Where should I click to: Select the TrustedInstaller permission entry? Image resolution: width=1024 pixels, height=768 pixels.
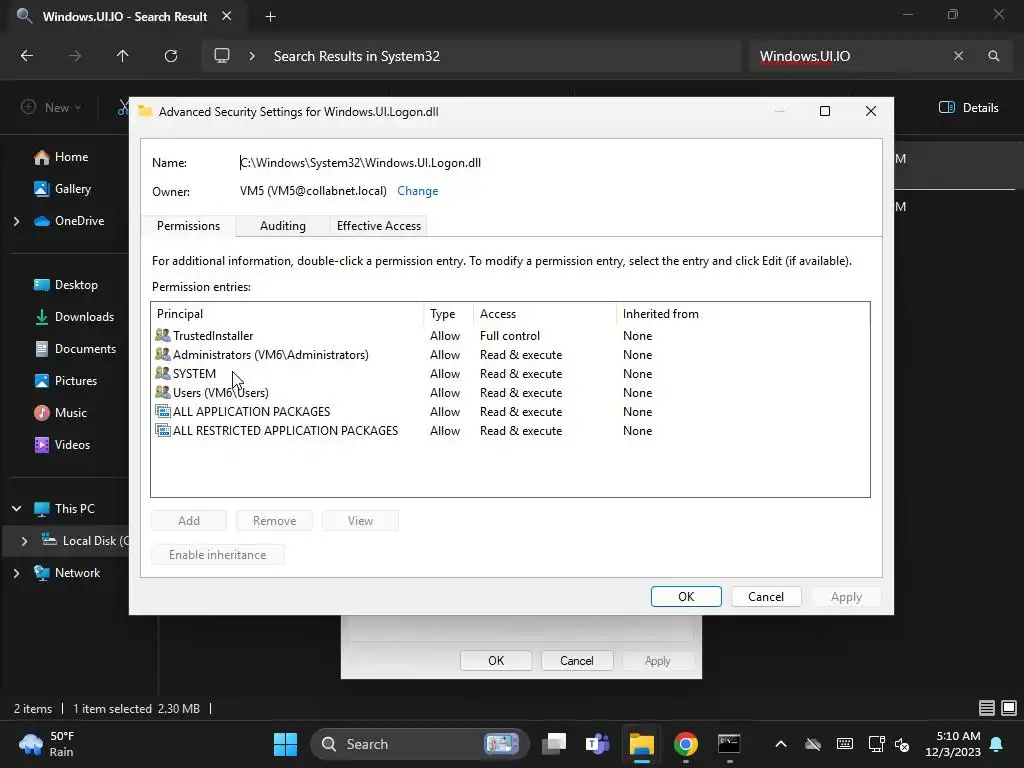click(509, 336)
